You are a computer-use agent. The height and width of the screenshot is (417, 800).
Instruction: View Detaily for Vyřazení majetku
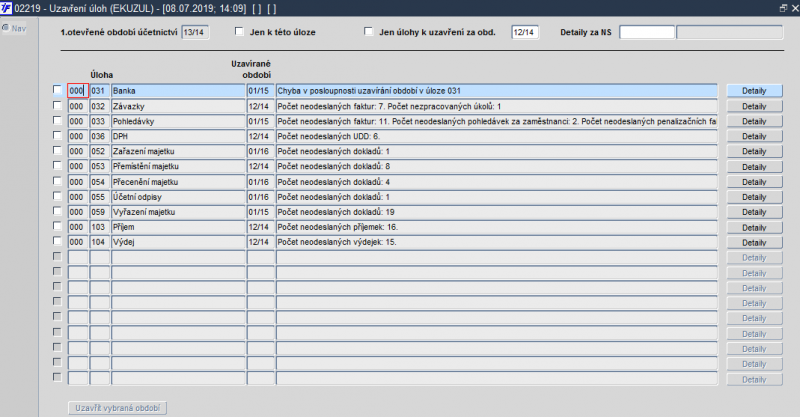(754, 212)
